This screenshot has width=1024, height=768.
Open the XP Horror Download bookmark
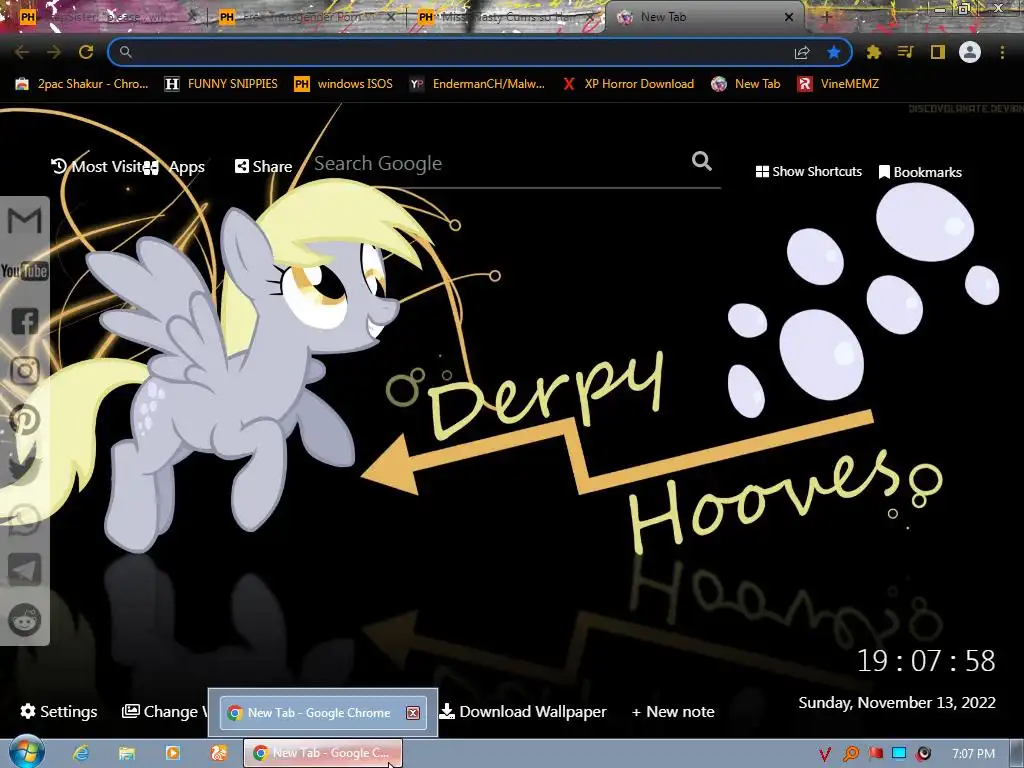(628, 84)
